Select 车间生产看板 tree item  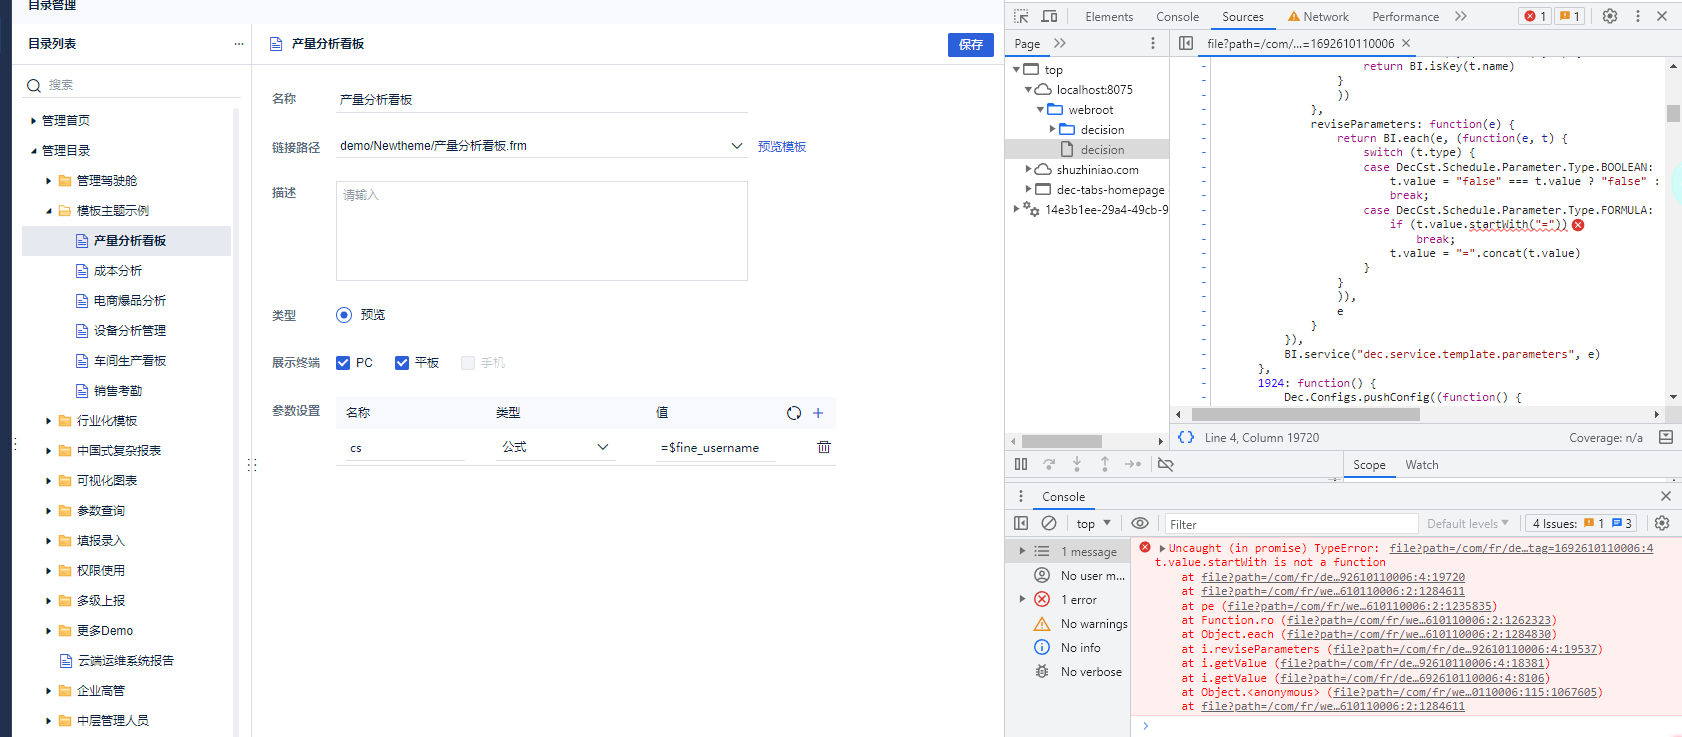pos(130,361)
